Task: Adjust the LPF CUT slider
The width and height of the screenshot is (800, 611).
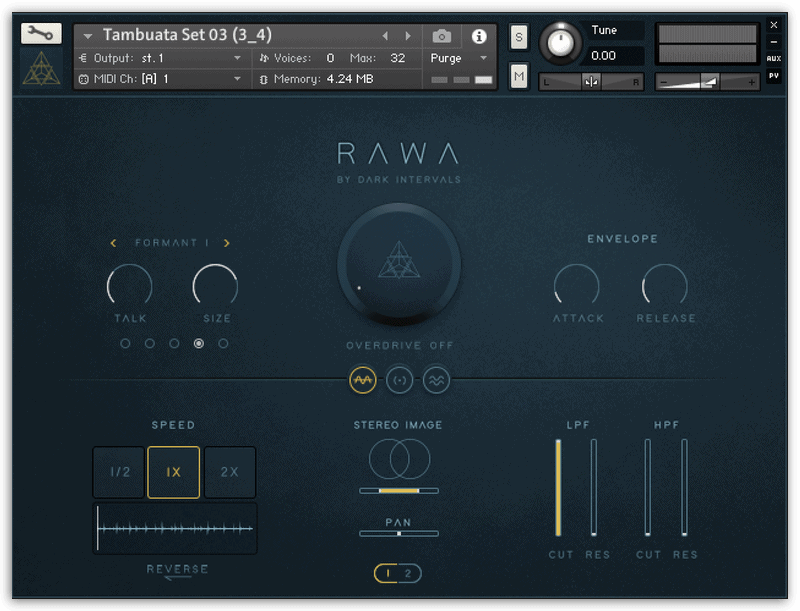Action: [558, 488]
